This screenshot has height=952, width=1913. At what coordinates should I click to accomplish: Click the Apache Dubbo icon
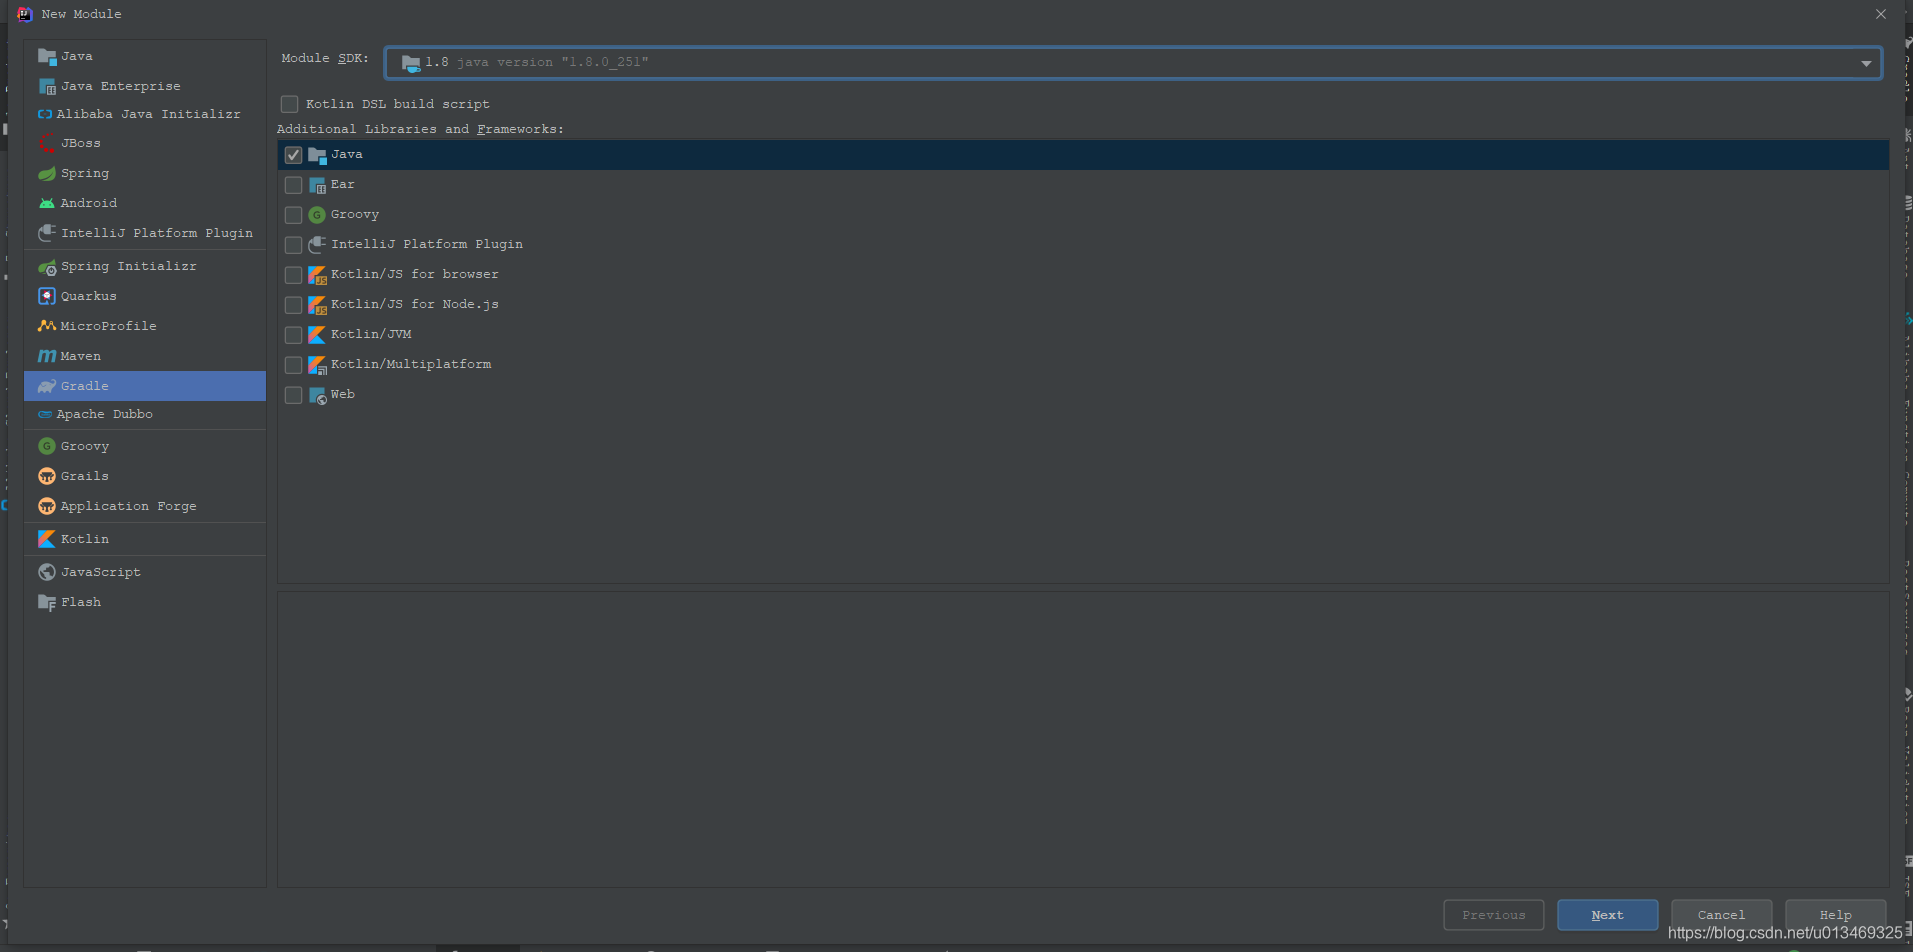45,415
